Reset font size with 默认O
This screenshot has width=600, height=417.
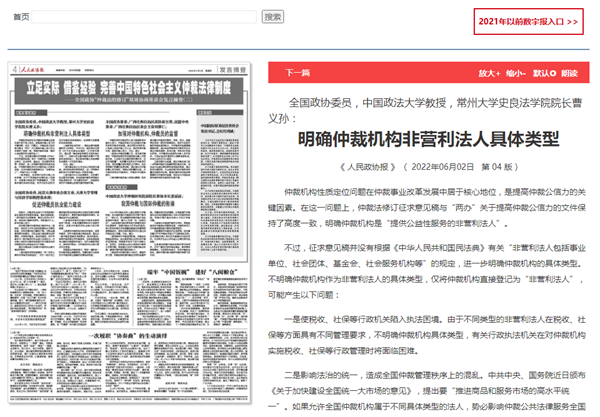pos(544,73)
